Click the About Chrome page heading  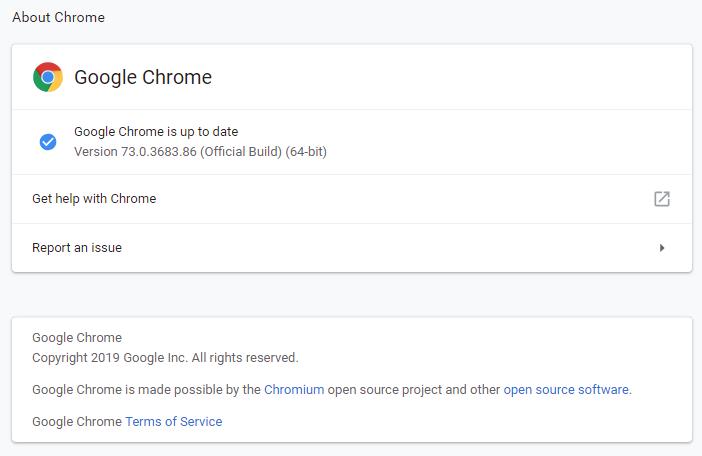(x=59, y=17)
